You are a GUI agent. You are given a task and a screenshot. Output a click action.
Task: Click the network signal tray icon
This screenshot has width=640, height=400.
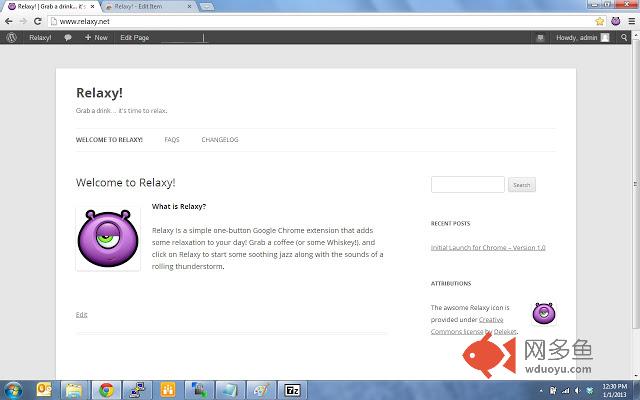565,391
